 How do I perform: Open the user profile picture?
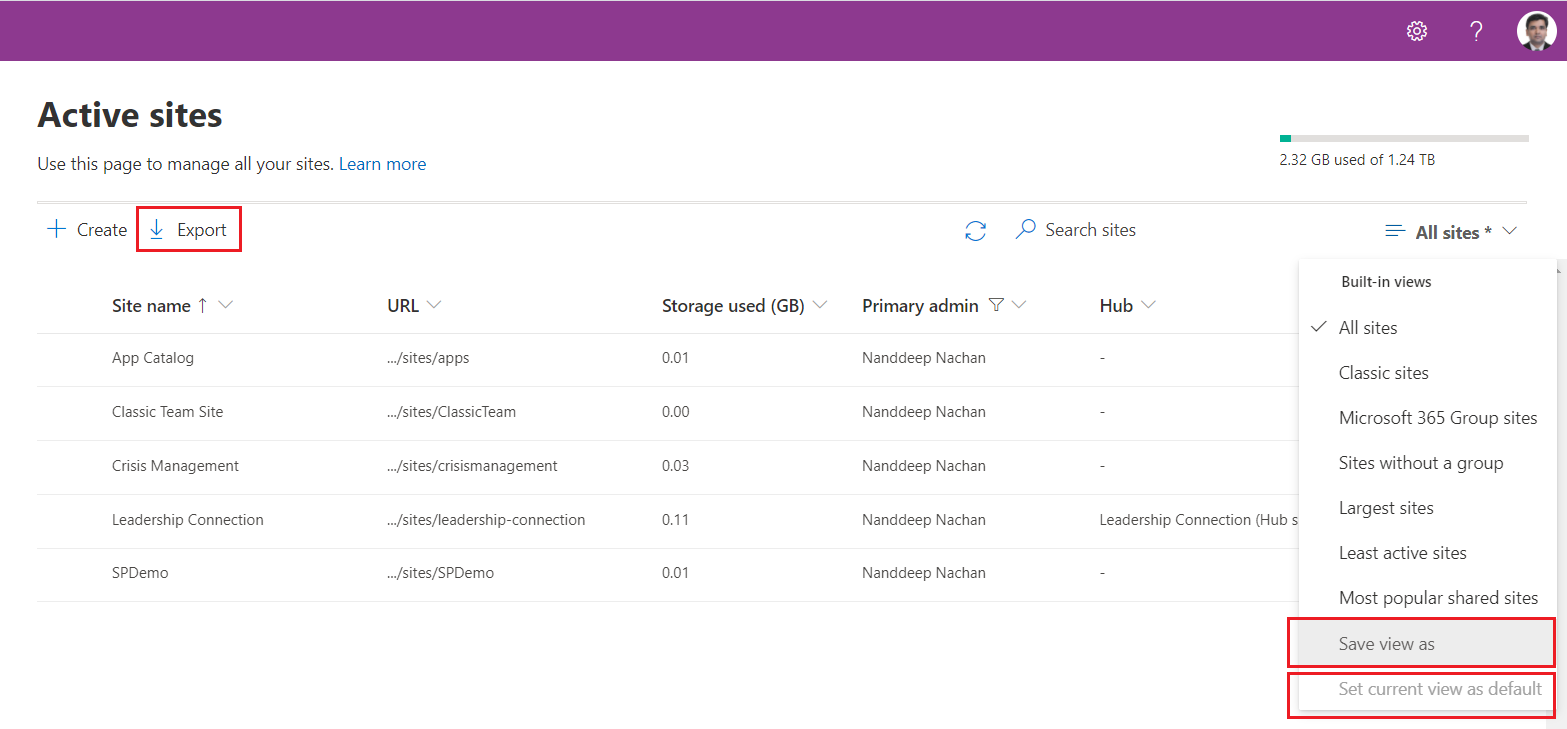click(x=1535, y=31)
